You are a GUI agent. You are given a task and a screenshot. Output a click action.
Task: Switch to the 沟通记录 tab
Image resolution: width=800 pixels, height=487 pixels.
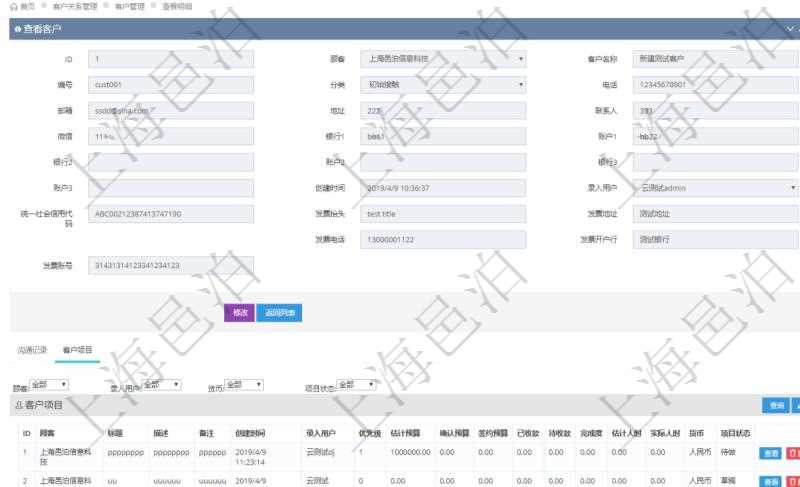click(x=32, y=350)
